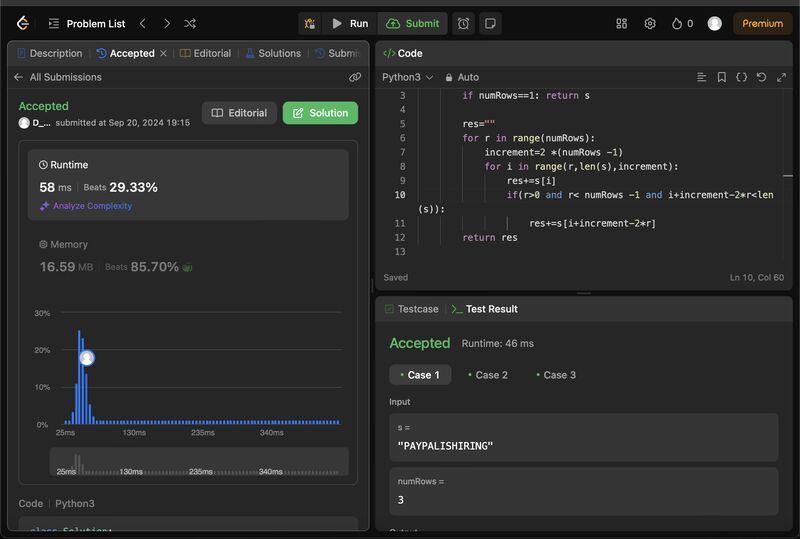Switch to the Description tab
800x539 pixels.
pos(49,53)
